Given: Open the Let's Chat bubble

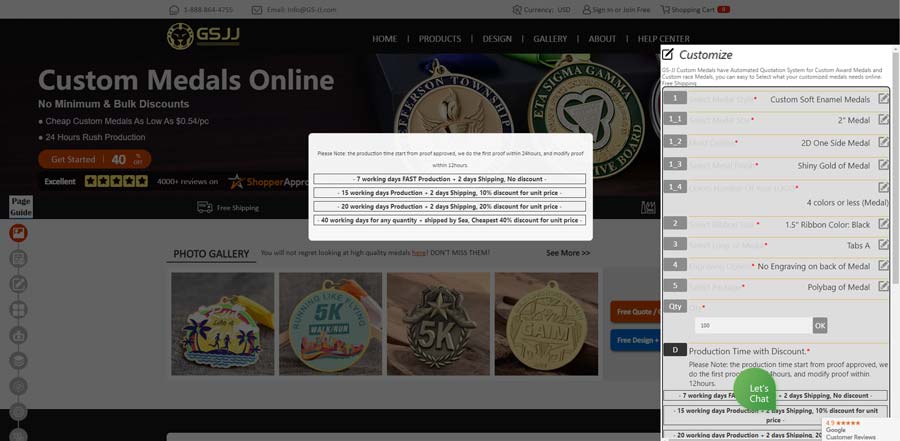Looking at the screenshot, I should 755,390.
